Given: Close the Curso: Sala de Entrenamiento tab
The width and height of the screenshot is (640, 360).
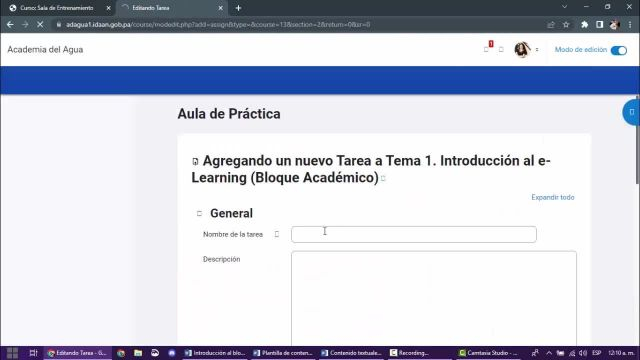Looking at the screenshot, I should 108,8.
